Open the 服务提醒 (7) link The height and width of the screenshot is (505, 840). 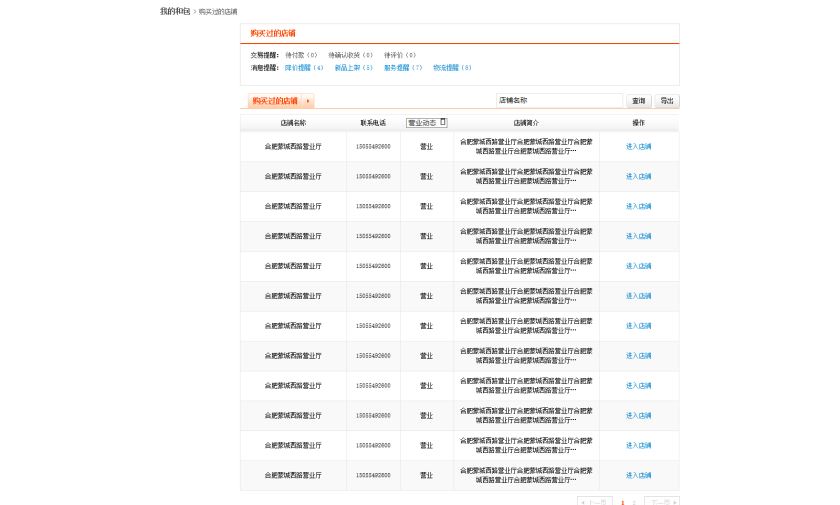tap(403, 67)
